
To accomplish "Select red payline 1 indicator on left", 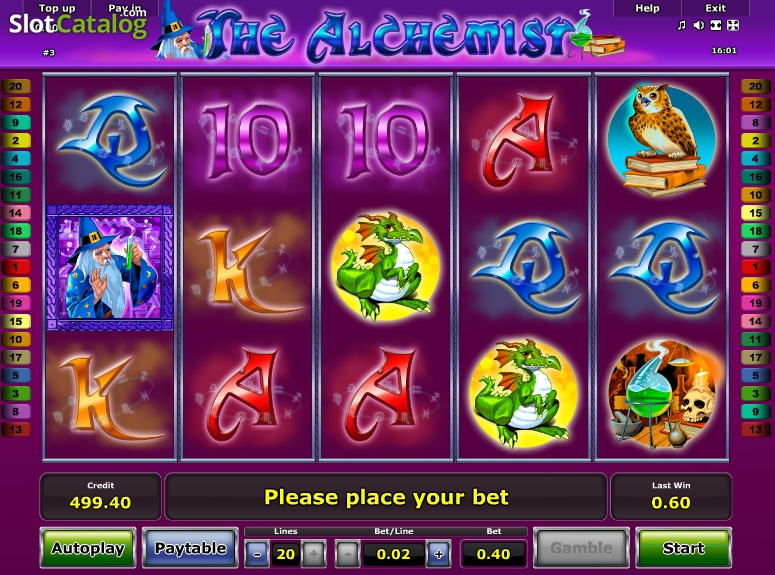I will point(16,267).
